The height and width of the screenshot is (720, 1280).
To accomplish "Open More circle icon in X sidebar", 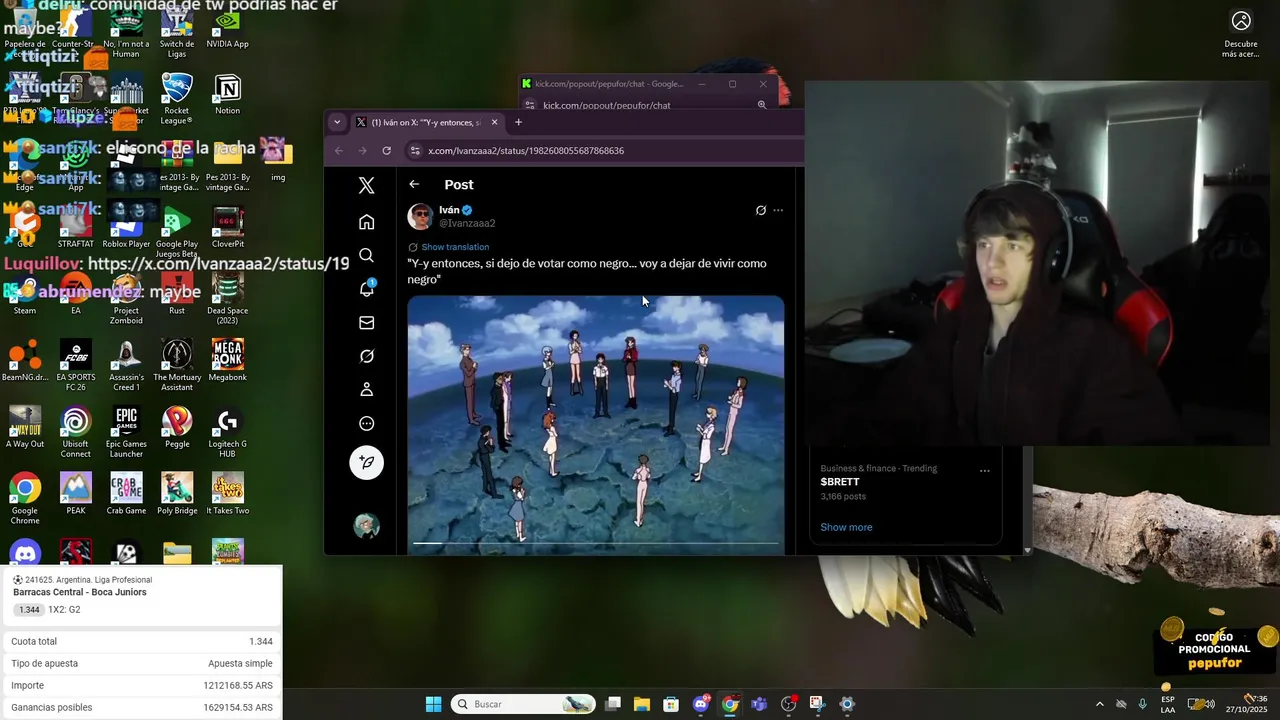I will (366, 424).
